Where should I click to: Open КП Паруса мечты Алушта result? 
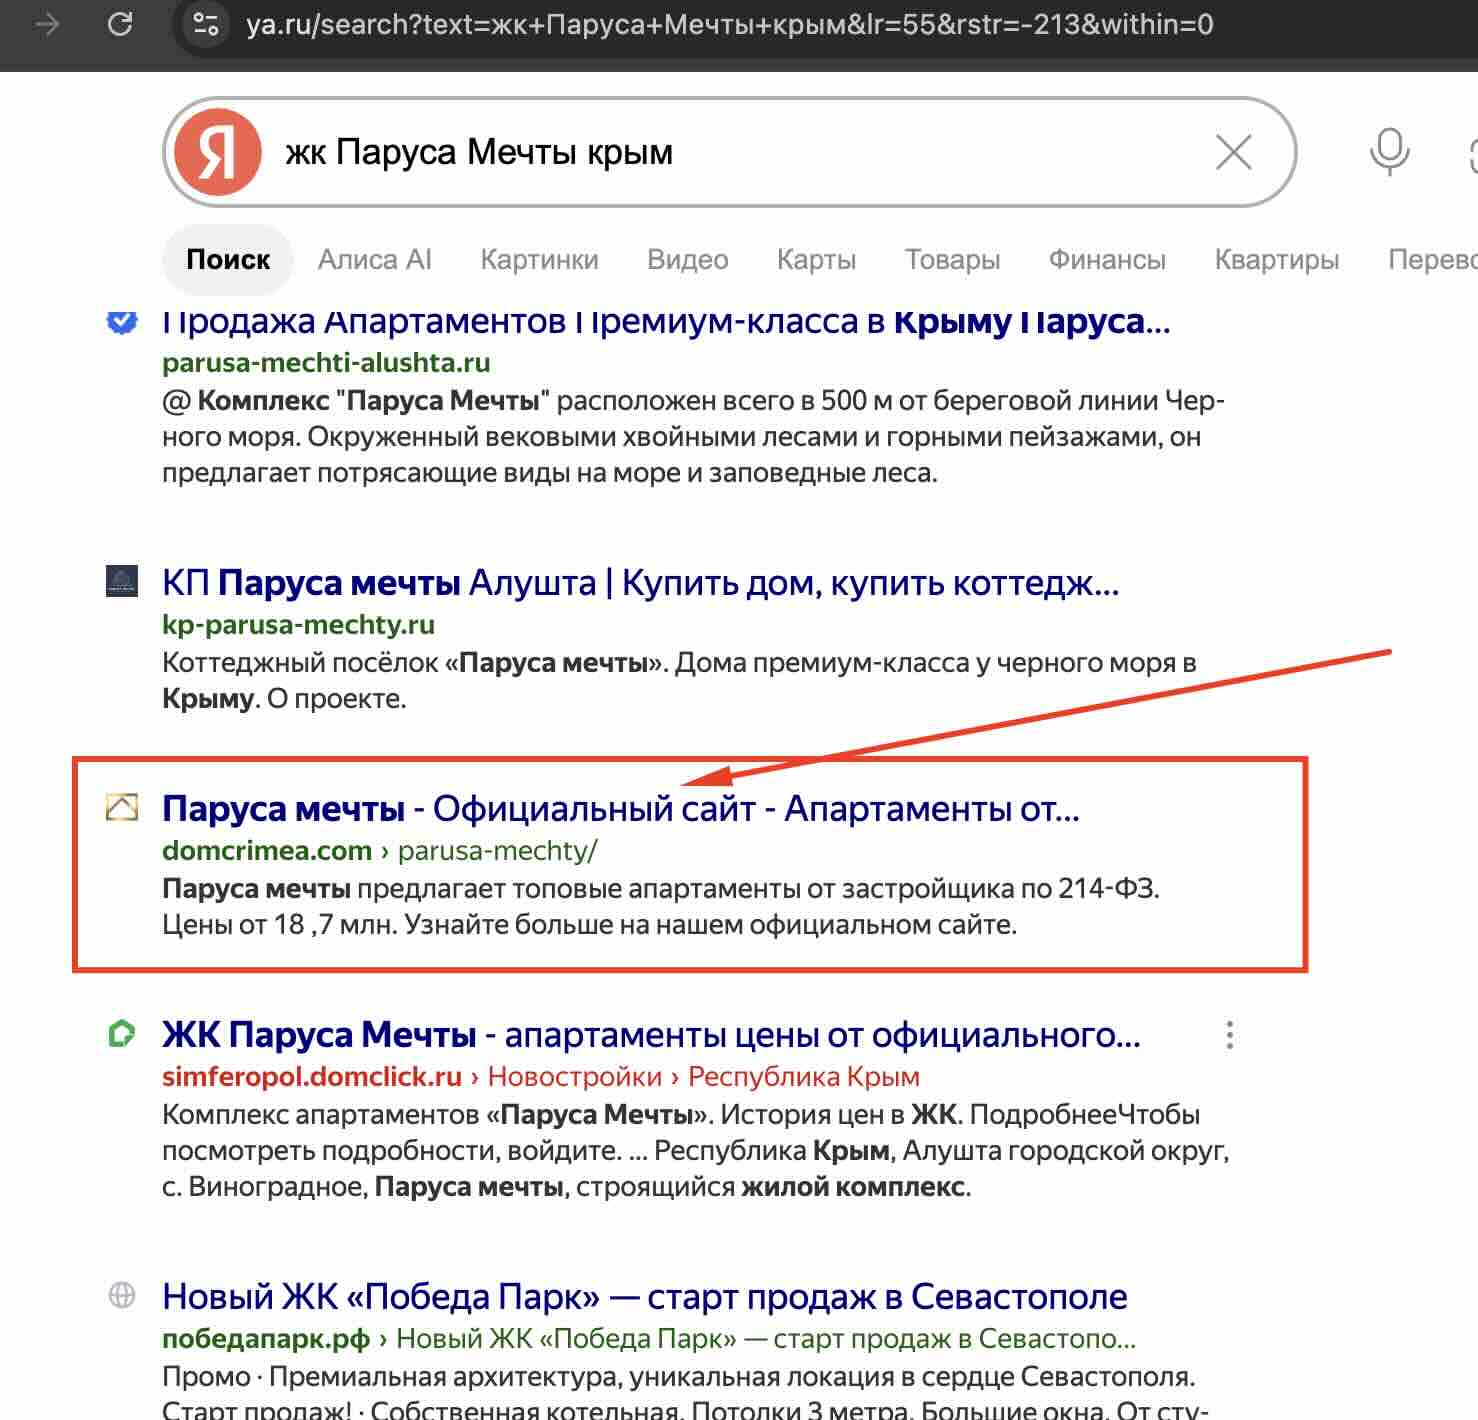[x=640, y=582]
